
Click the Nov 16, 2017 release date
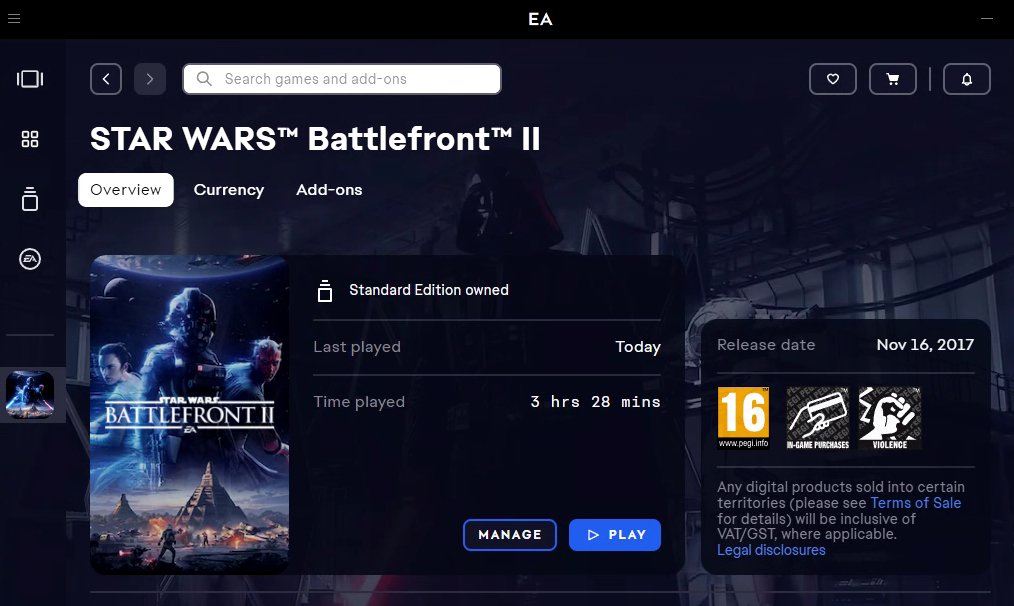[x=925, y=345]
